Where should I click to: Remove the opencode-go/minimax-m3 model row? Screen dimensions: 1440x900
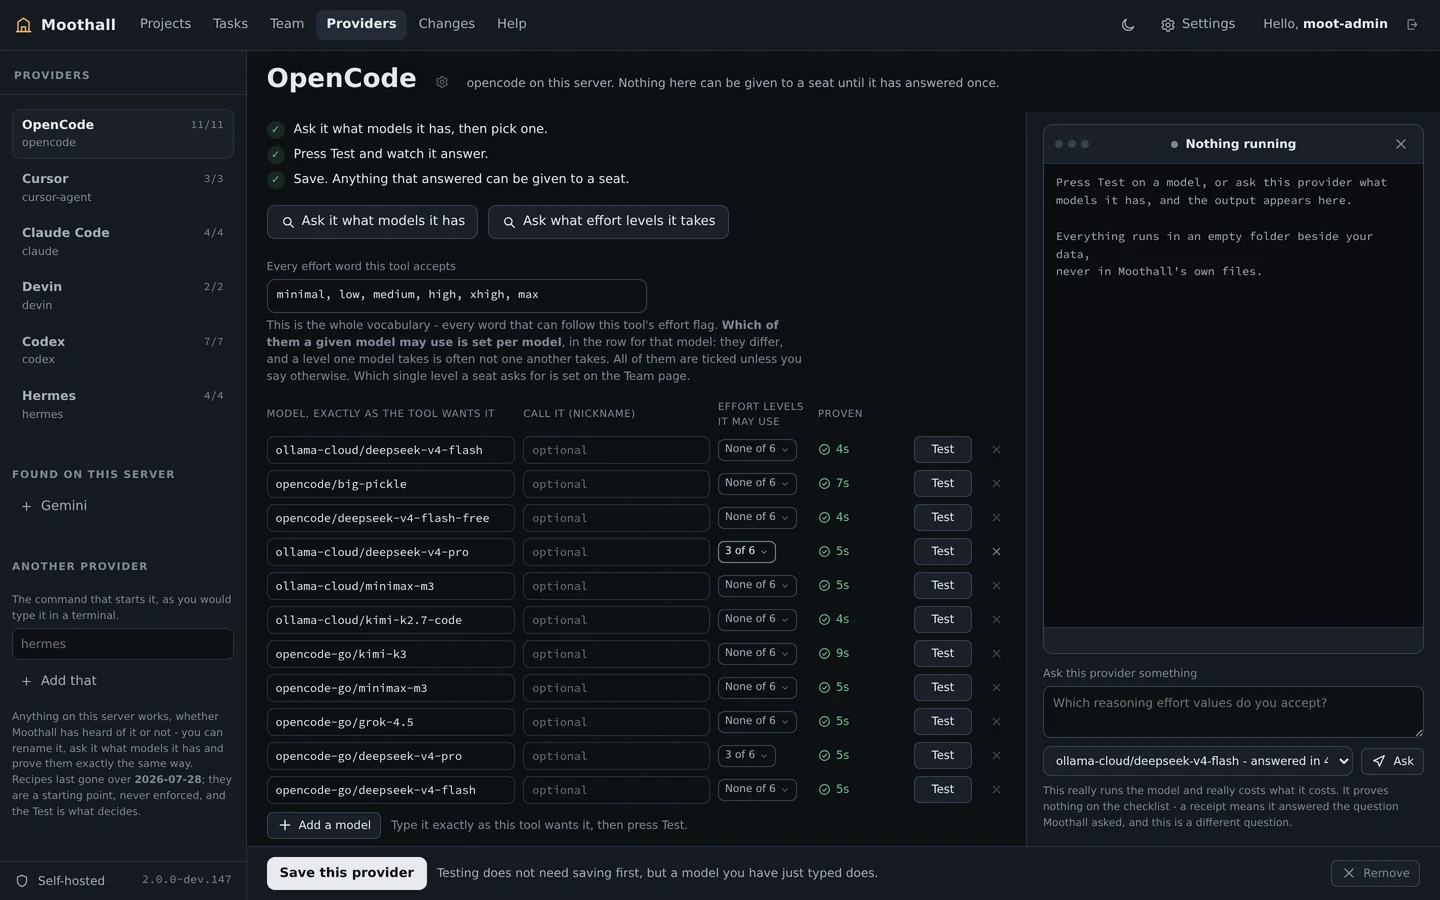(x=996, y=688)
